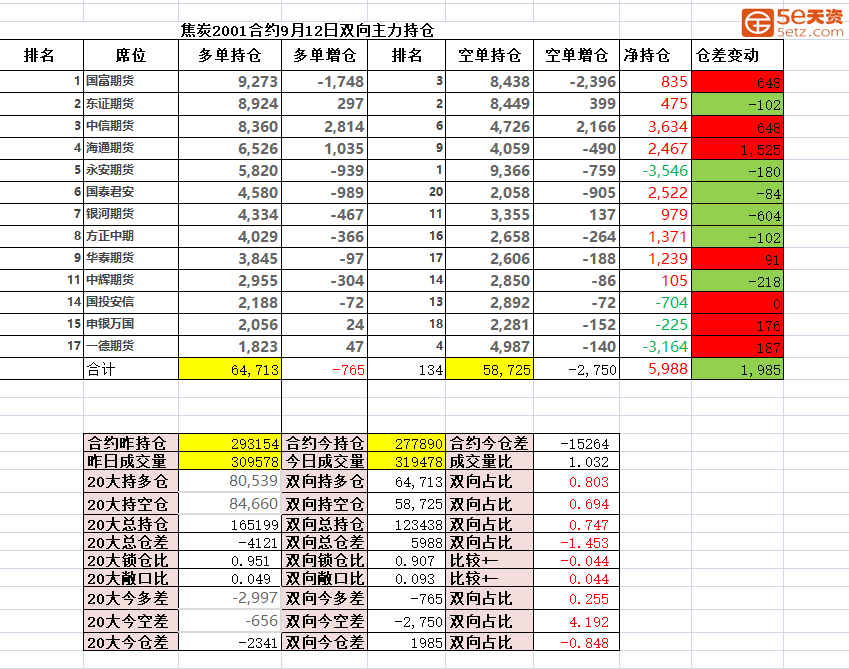Select the 一德期货 seat cell
Screen dimensions: 849x669
point(130,346)
